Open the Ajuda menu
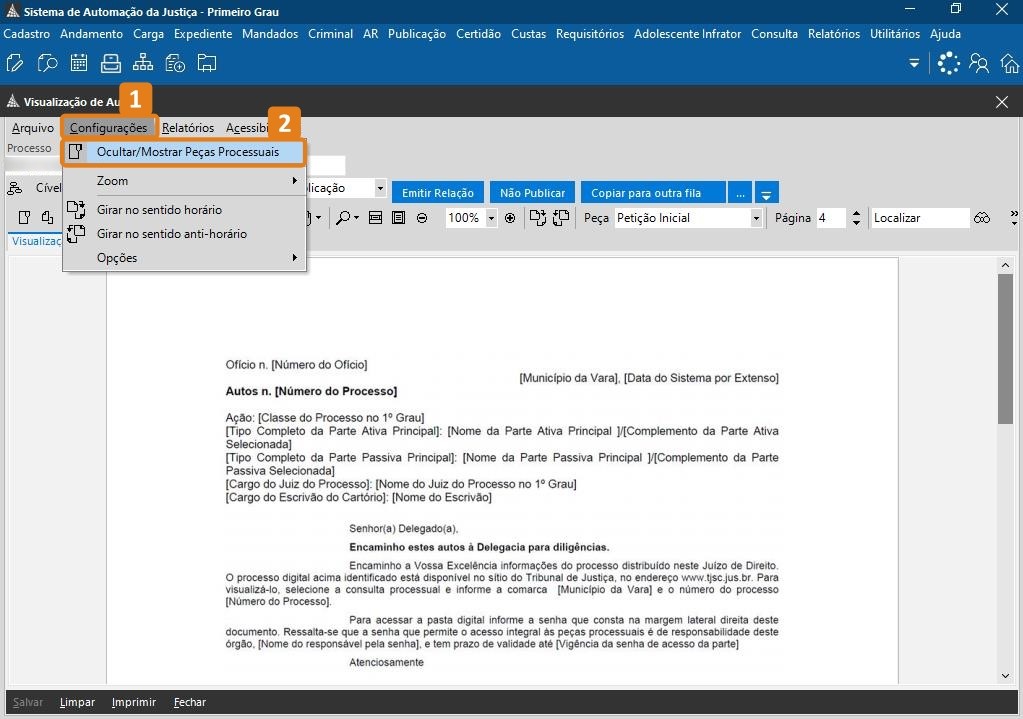 [945, 34]
